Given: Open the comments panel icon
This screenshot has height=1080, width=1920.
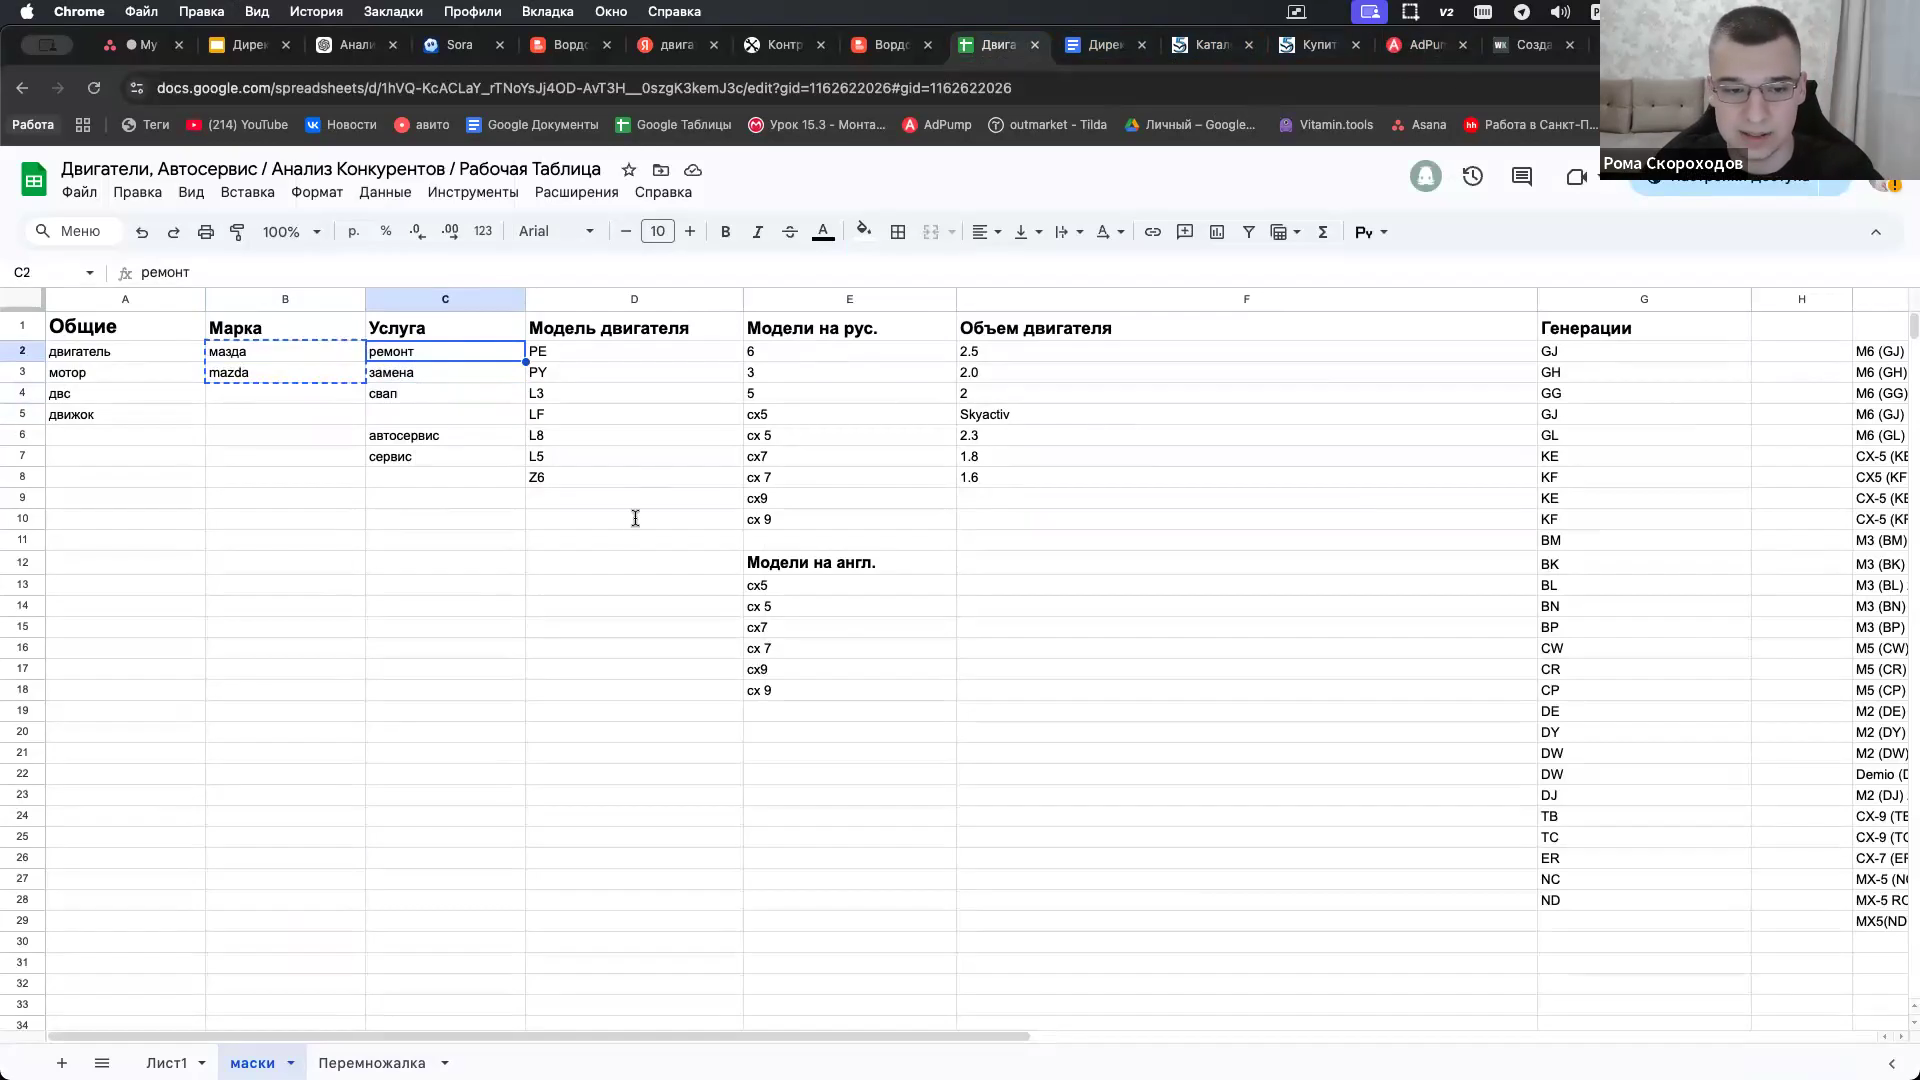Looking at the screenshot, I should pos(1522,177).
